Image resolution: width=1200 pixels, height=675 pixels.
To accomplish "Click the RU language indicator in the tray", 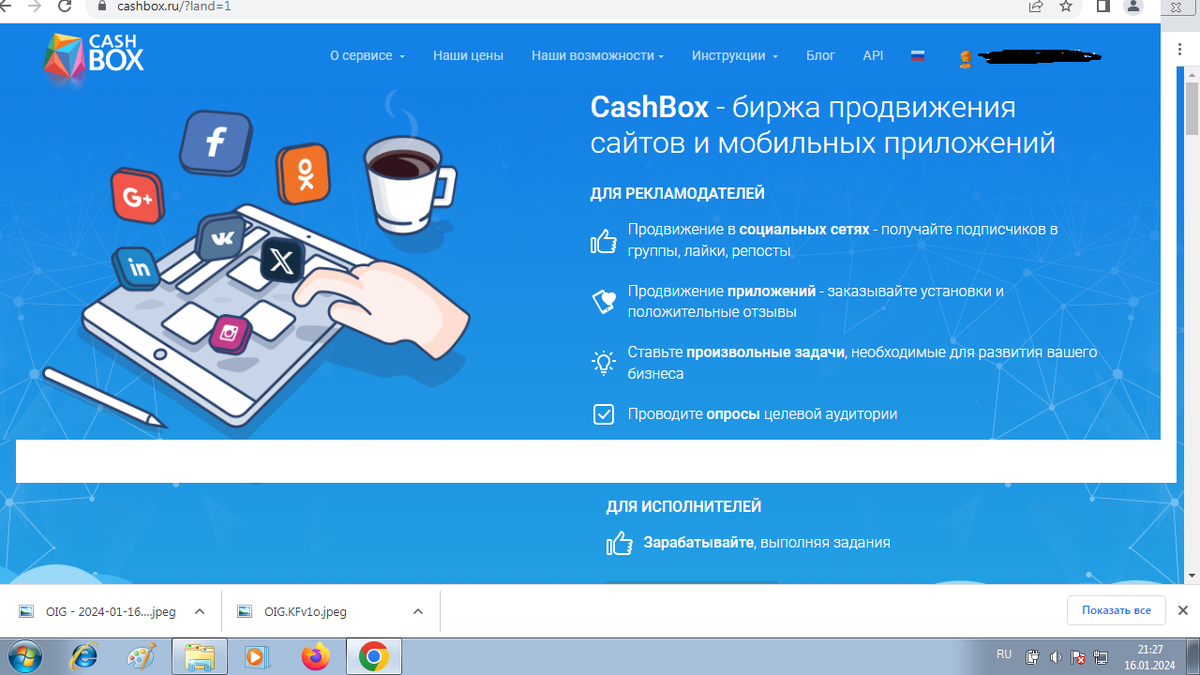I will [x=1004, y=654].
